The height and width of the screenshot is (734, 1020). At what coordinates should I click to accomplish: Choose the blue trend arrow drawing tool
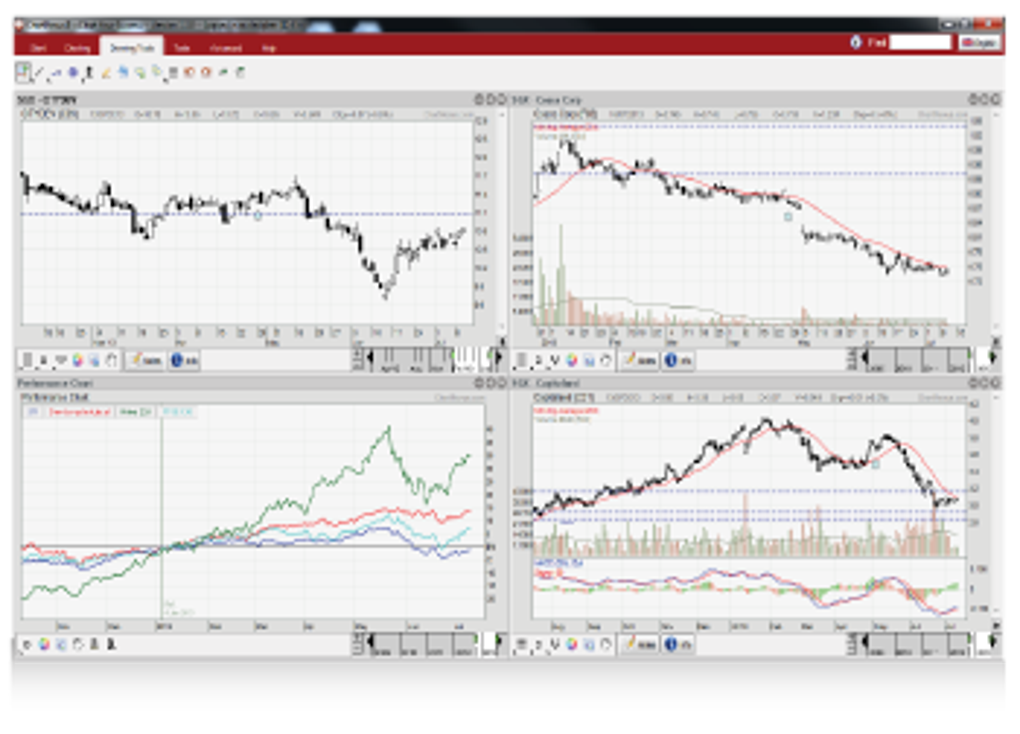(x=56, y=73)
